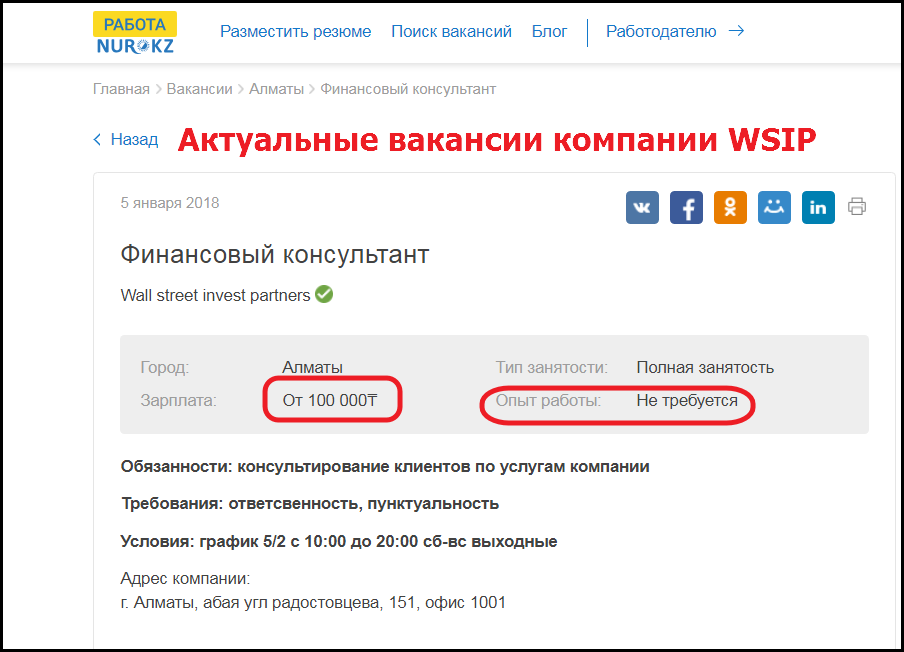Click the Условия schedule line
Screen dimensions: 904x652
(339, 541)
